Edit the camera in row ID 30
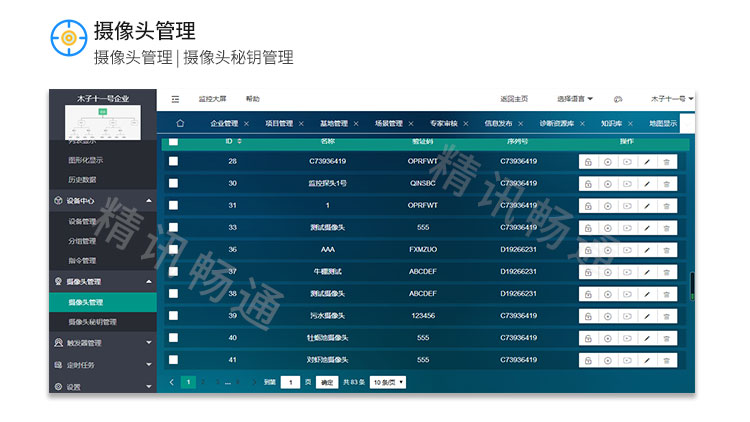This screenshot has height=422, width=750. point(647,184)
